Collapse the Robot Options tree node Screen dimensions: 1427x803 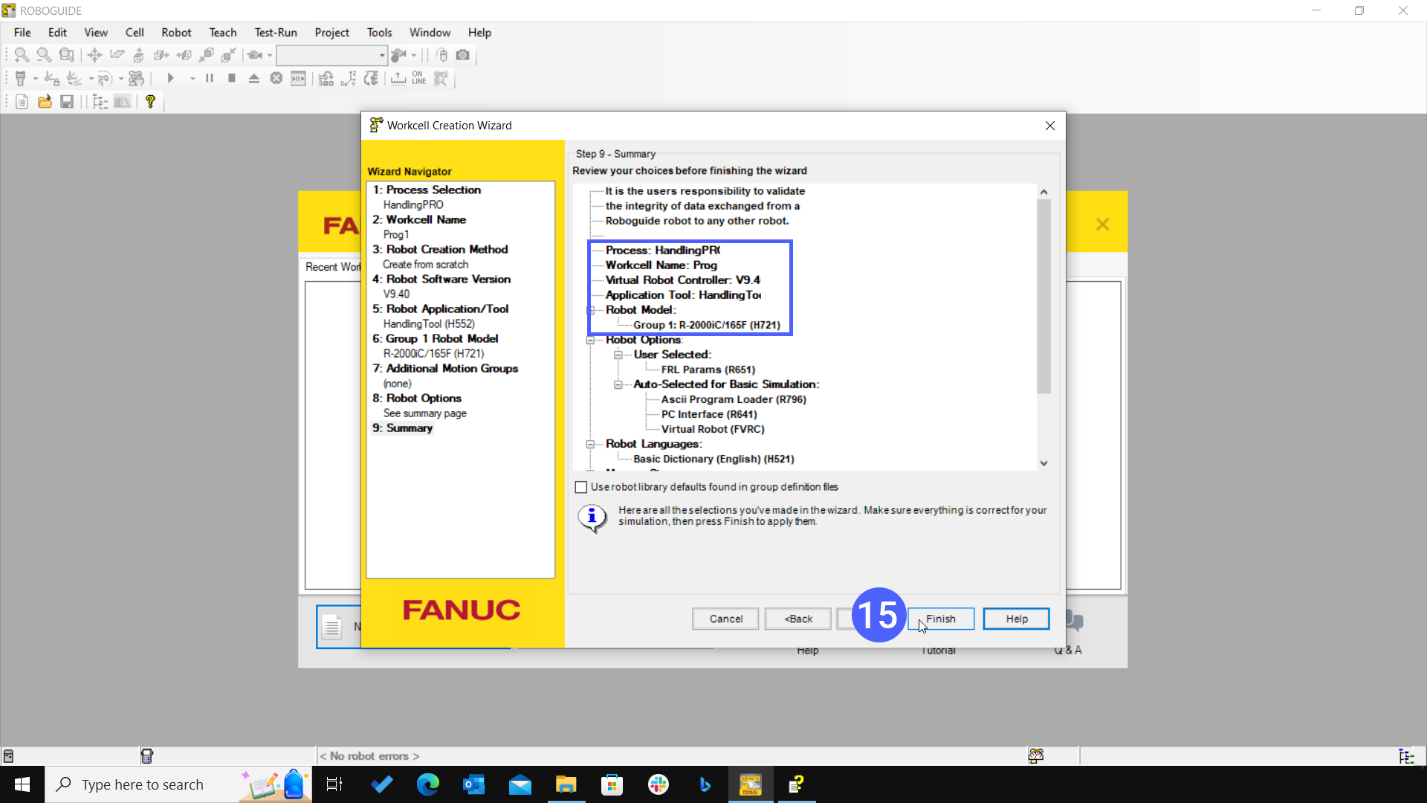[x=589, y=340]
